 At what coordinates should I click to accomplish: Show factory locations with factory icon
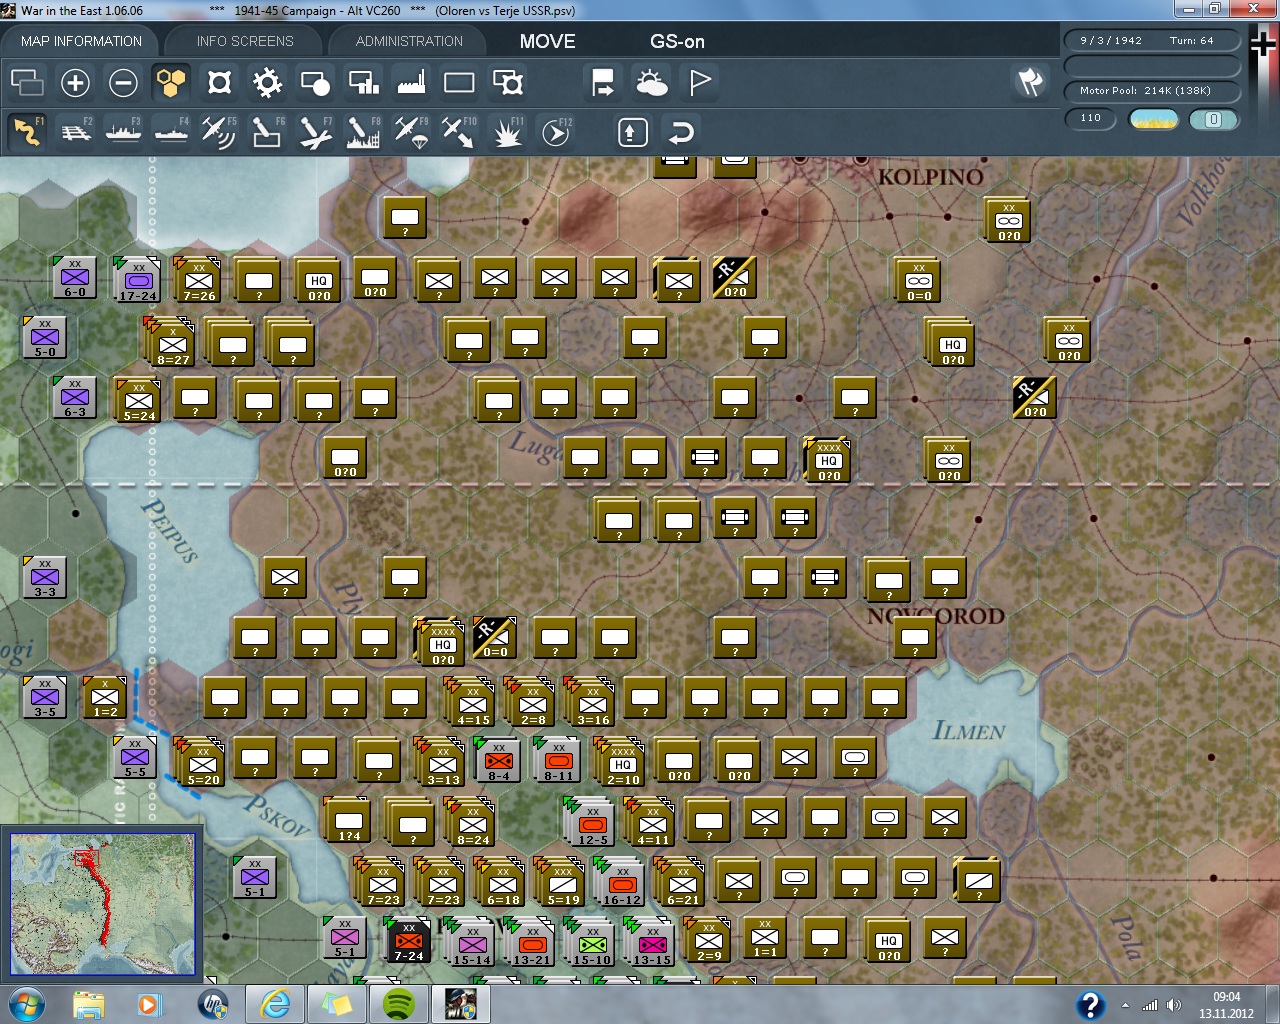tap(411, 82)
